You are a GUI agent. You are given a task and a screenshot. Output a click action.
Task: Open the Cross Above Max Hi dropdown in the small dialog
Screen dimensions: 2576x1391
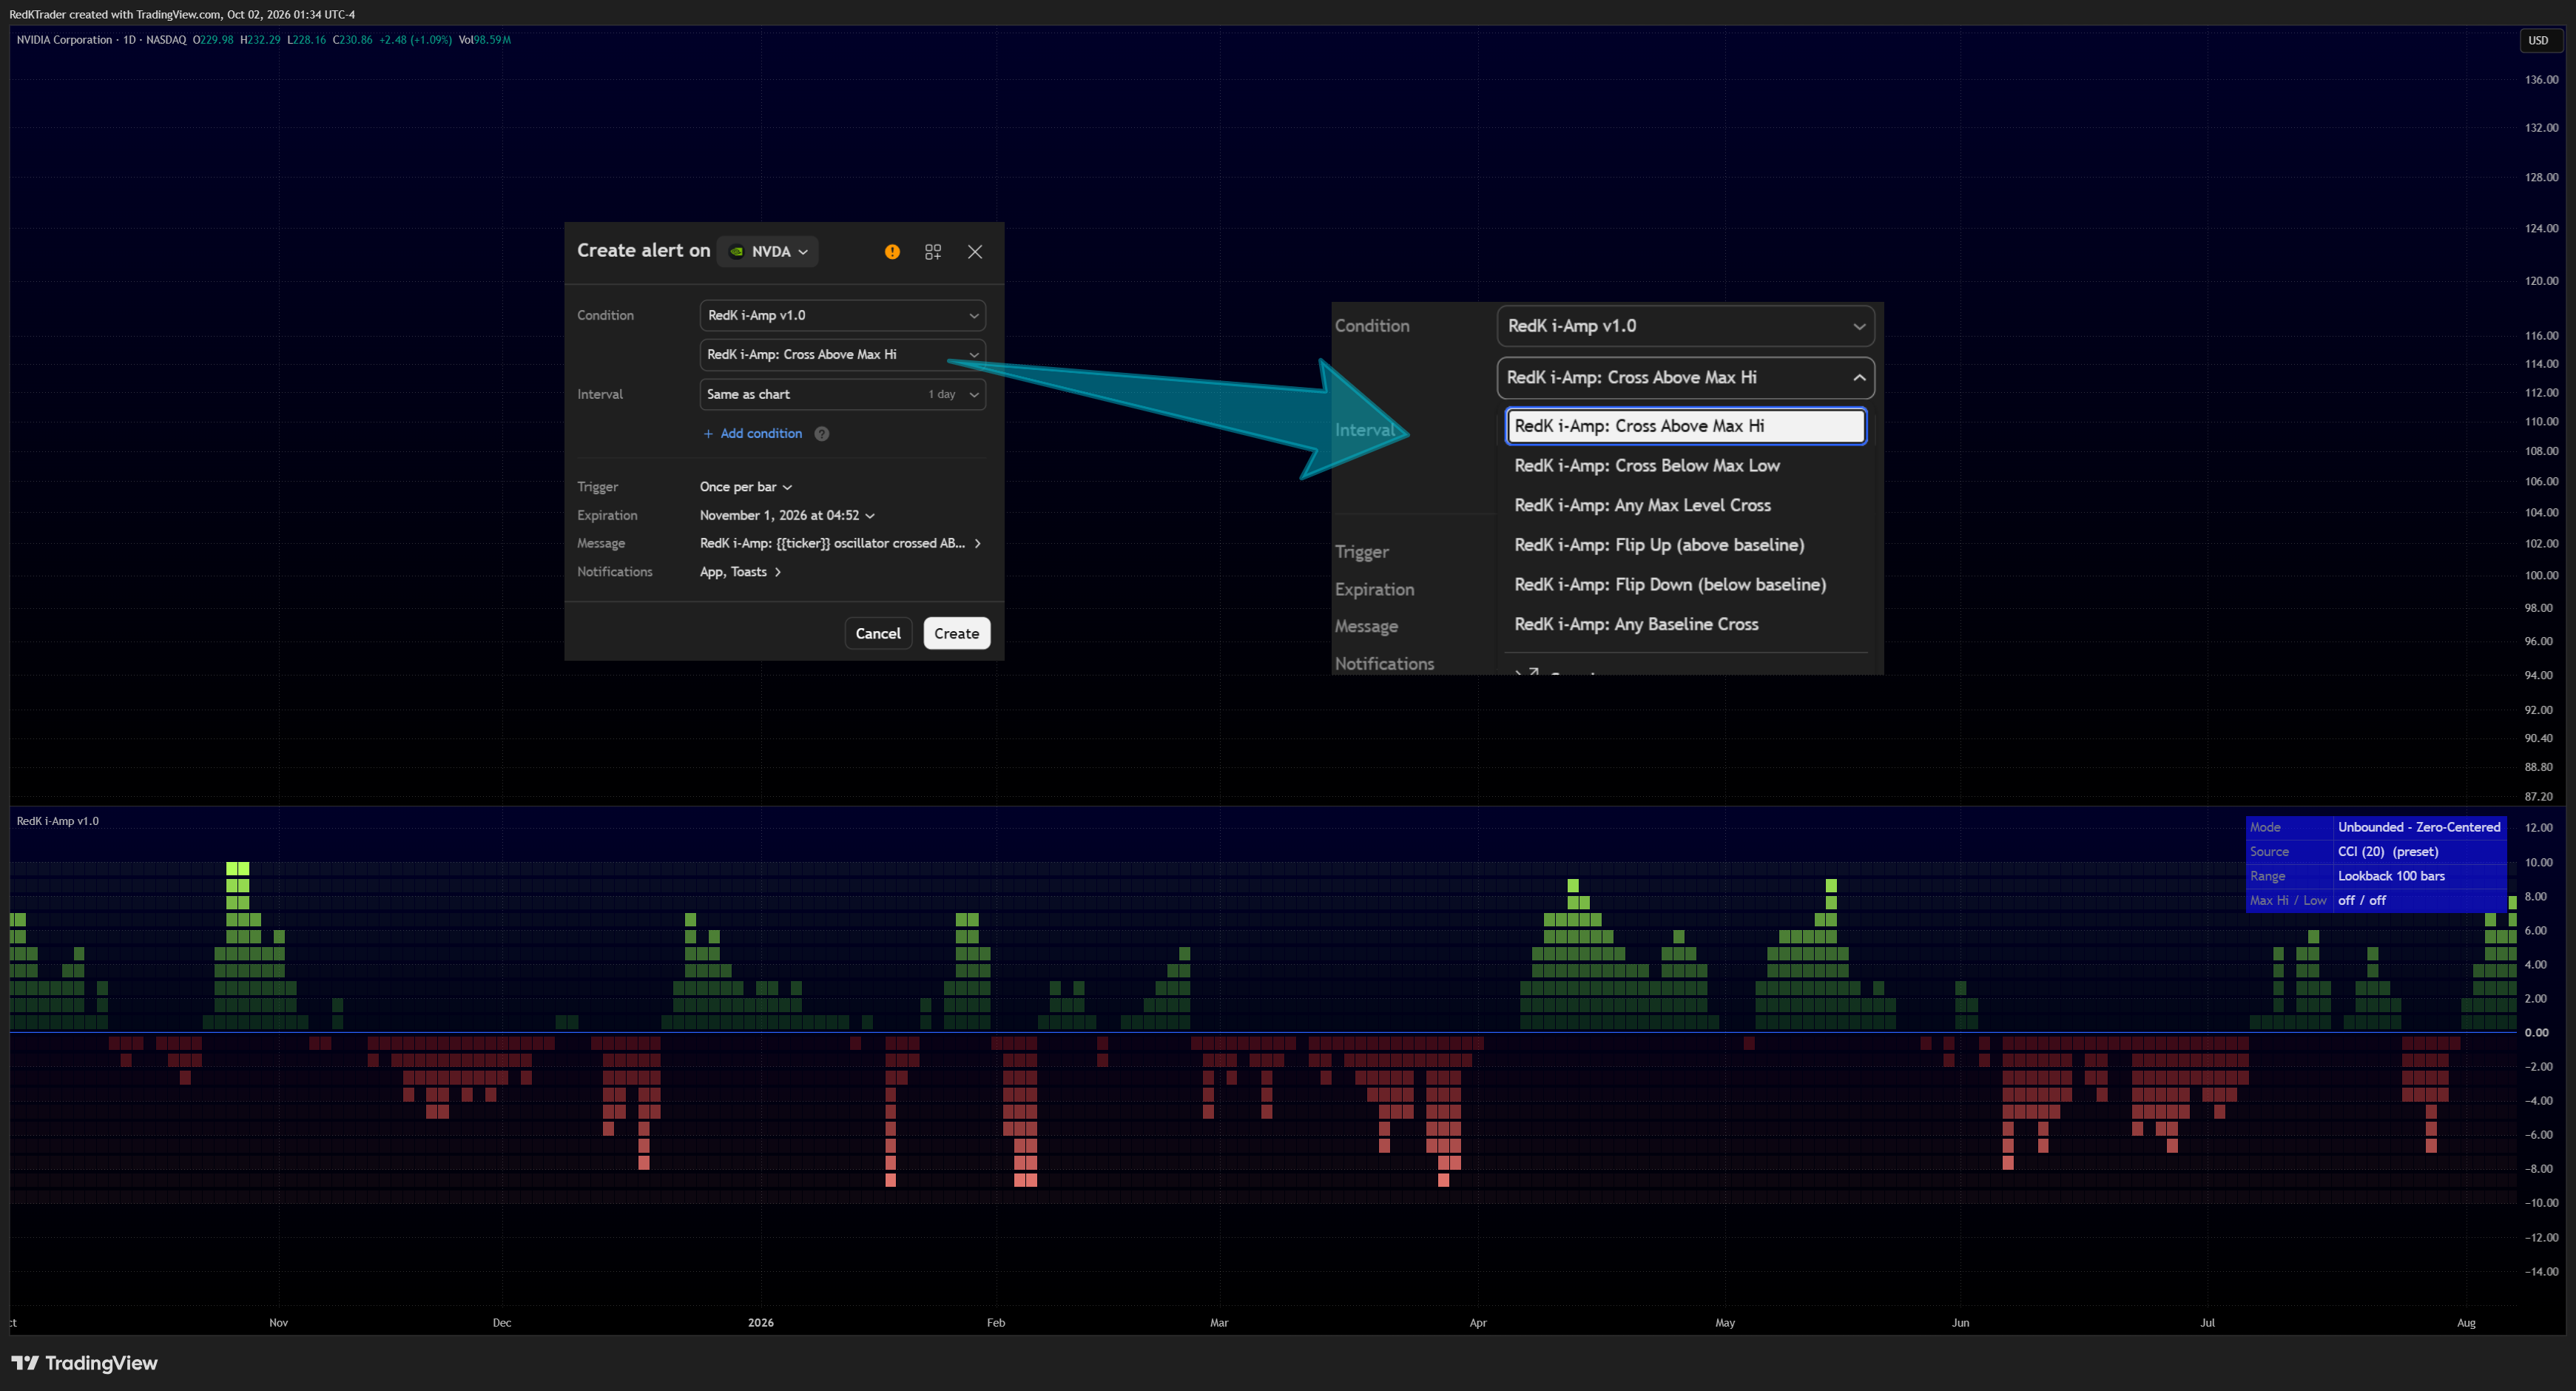pyautogui.click(x=843, y=354)
